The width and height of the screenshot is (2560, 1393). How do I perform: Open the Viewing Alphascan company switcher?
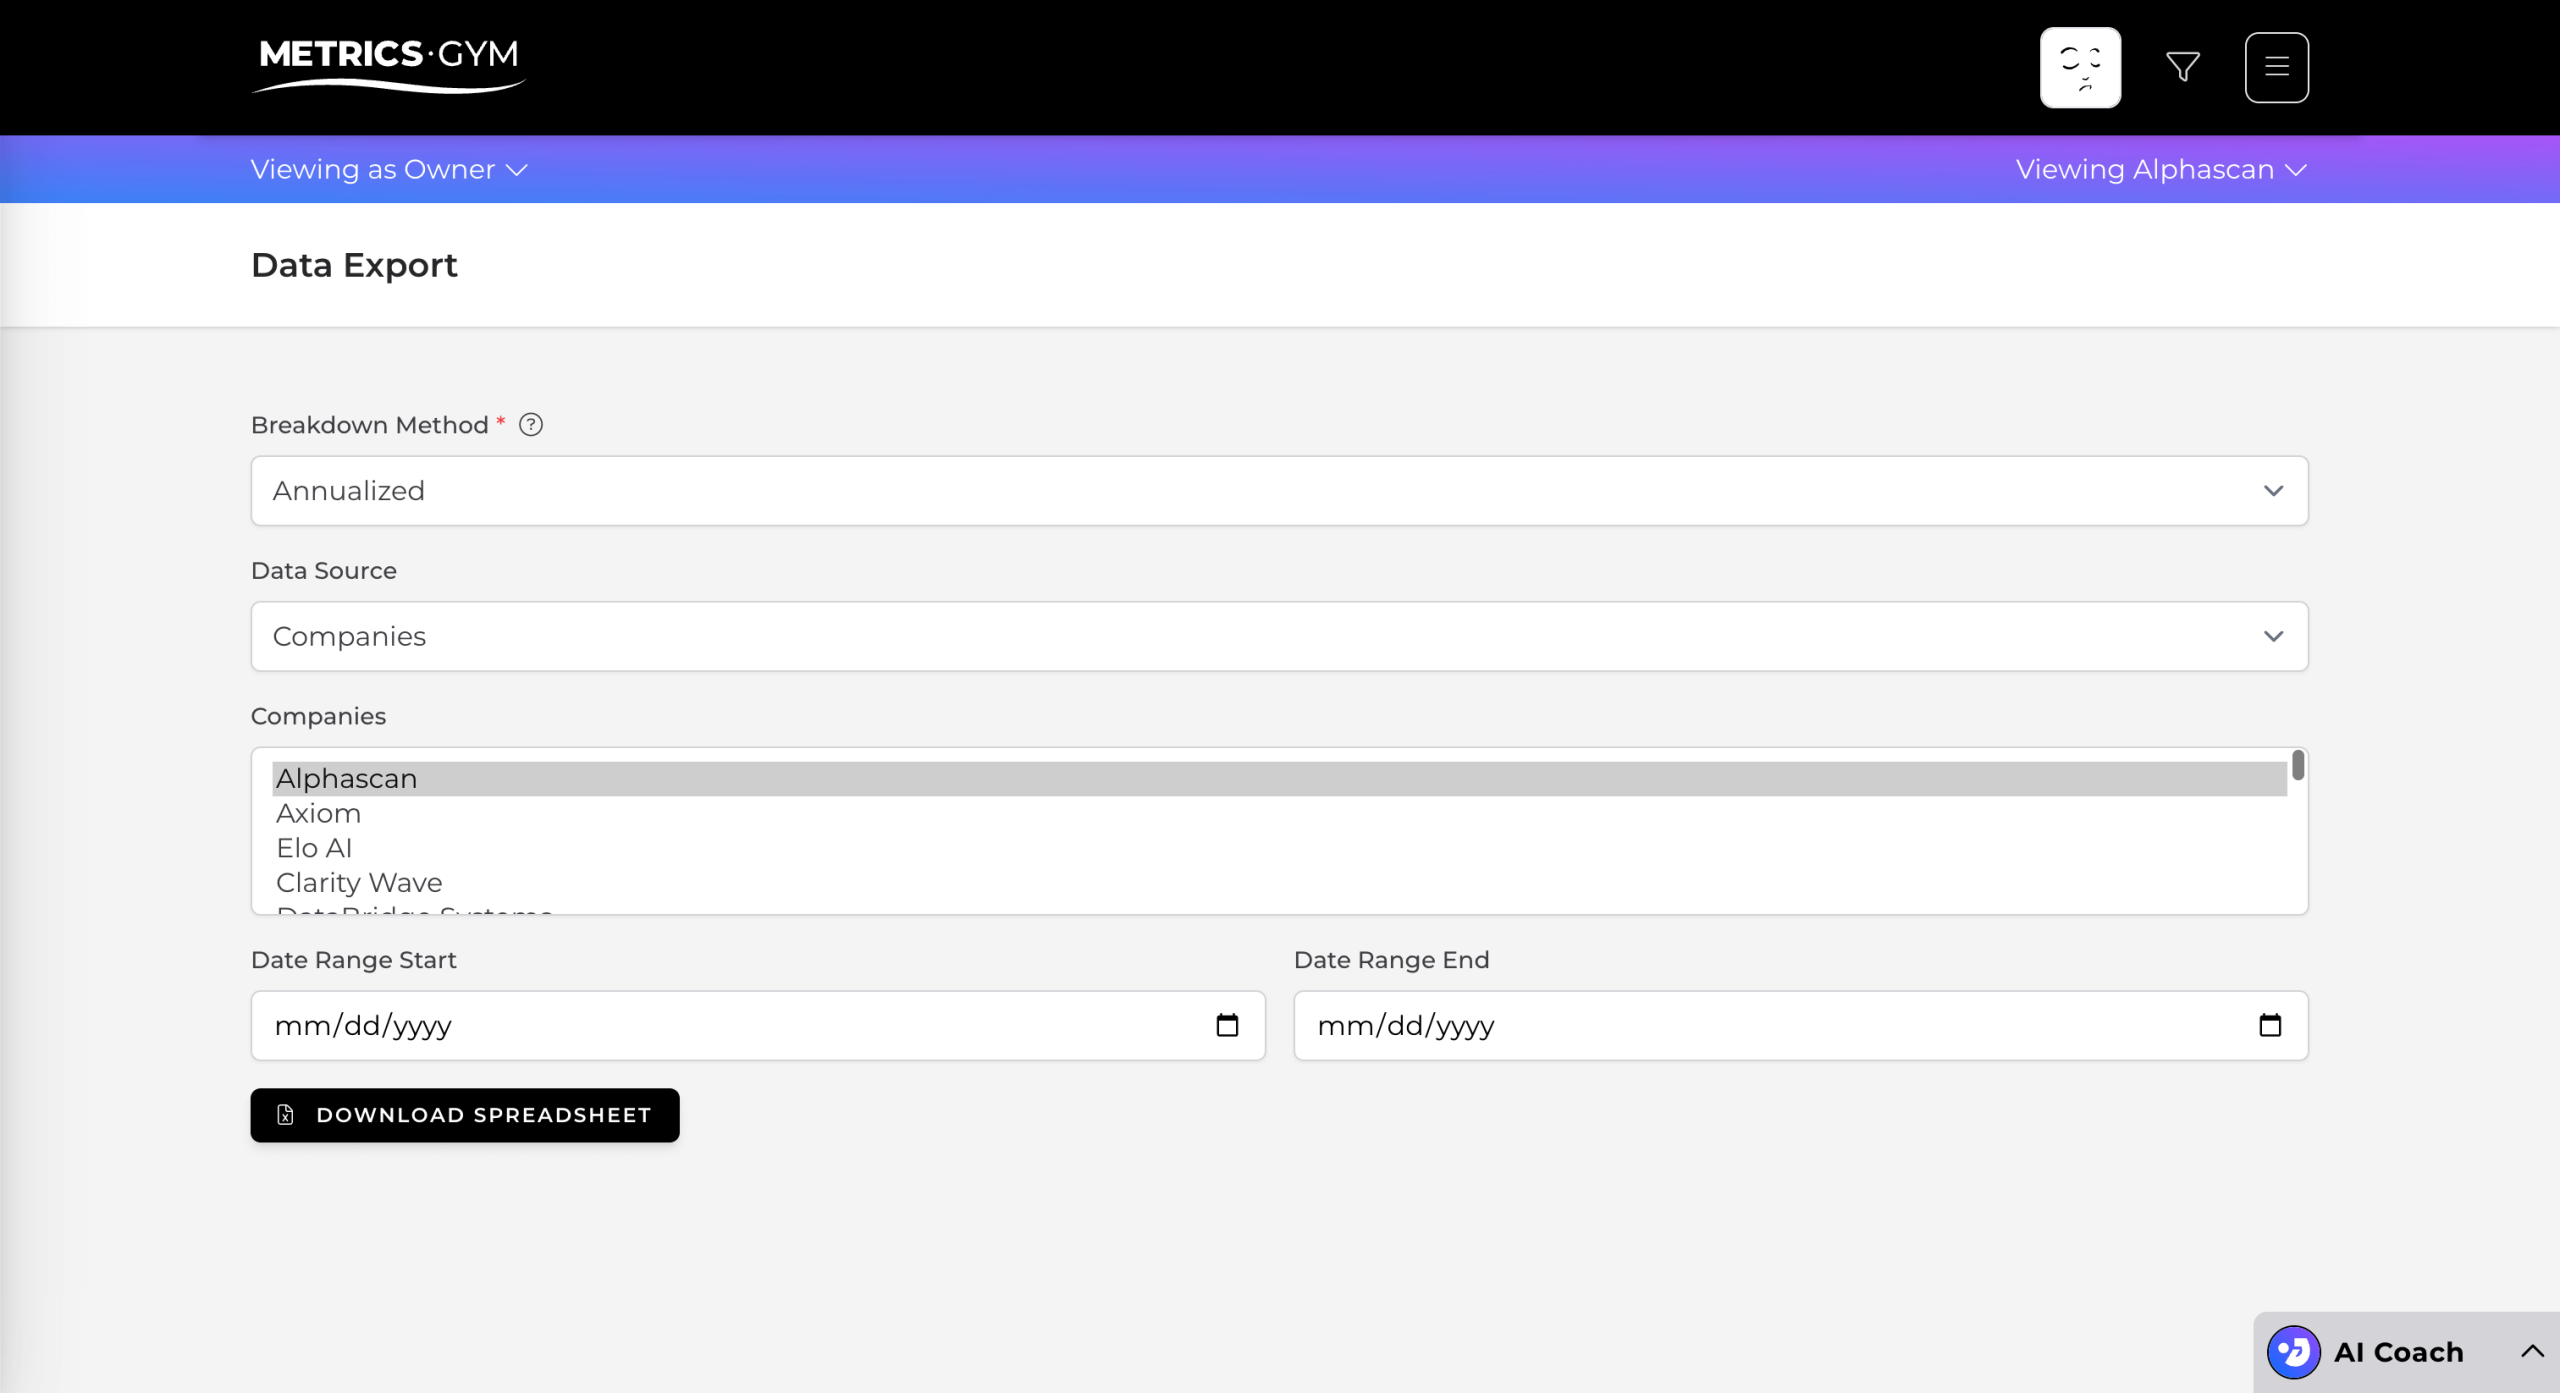pyautogui.click(x=2160, y=169)
